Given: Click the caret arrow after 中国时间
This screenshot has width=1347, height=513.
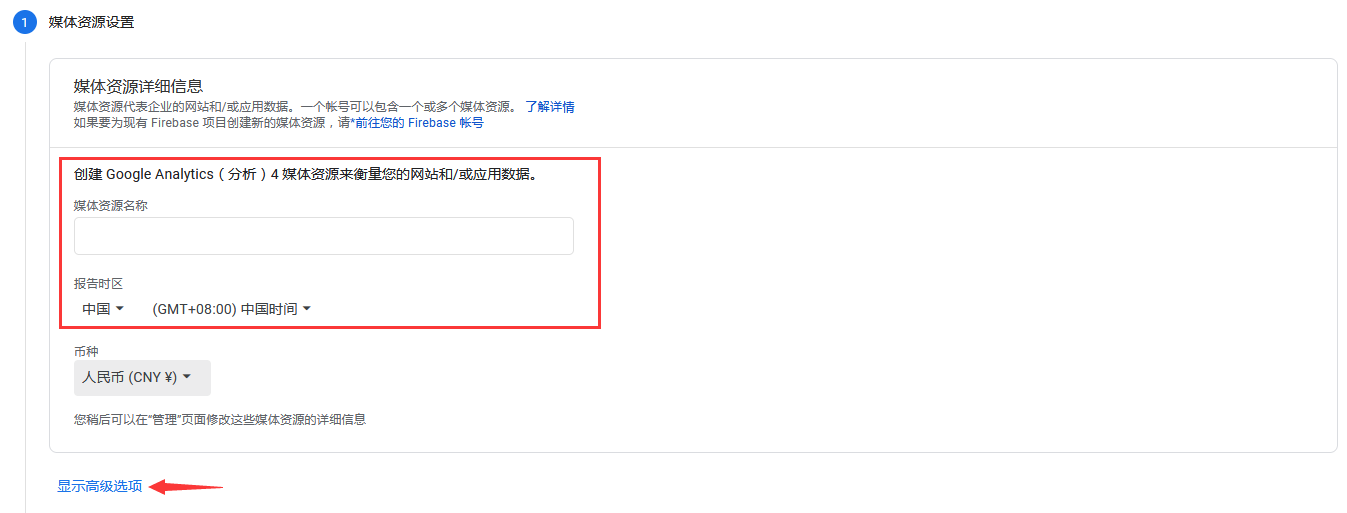Looking at the screenshot, I should click(x=307, y=309).
